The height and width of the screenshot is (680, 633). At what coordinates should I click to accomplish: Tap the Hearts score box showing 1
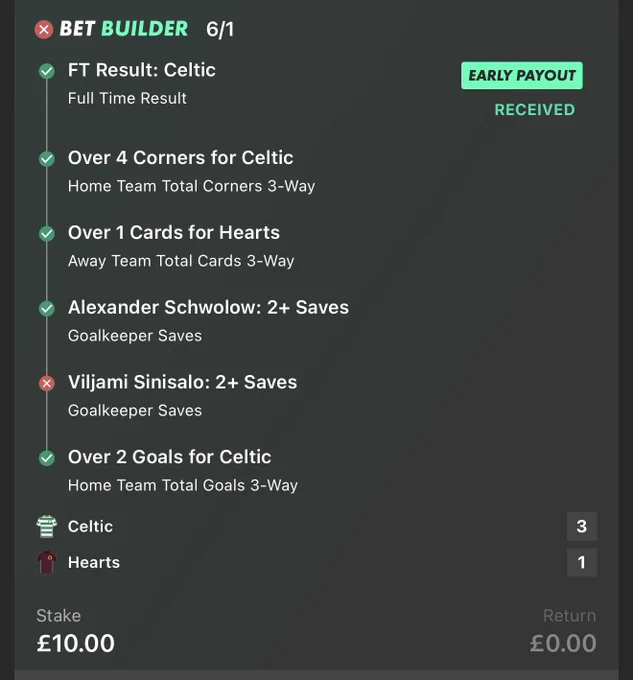582,562
